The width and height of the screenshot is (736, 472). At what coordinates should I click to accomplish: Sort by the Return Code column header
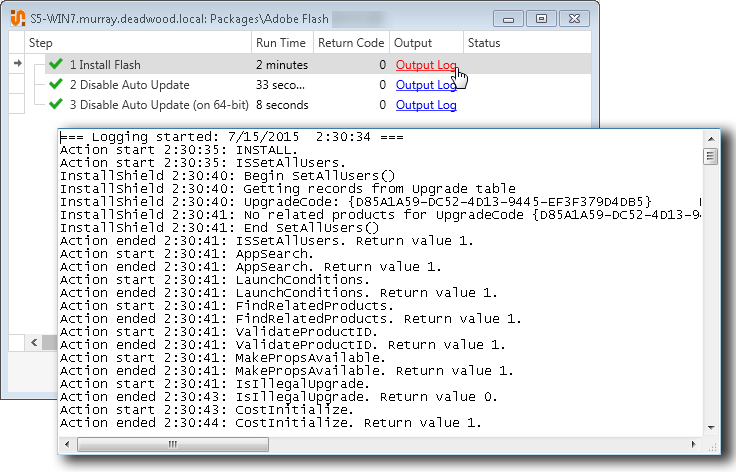[x=350, y=43]
